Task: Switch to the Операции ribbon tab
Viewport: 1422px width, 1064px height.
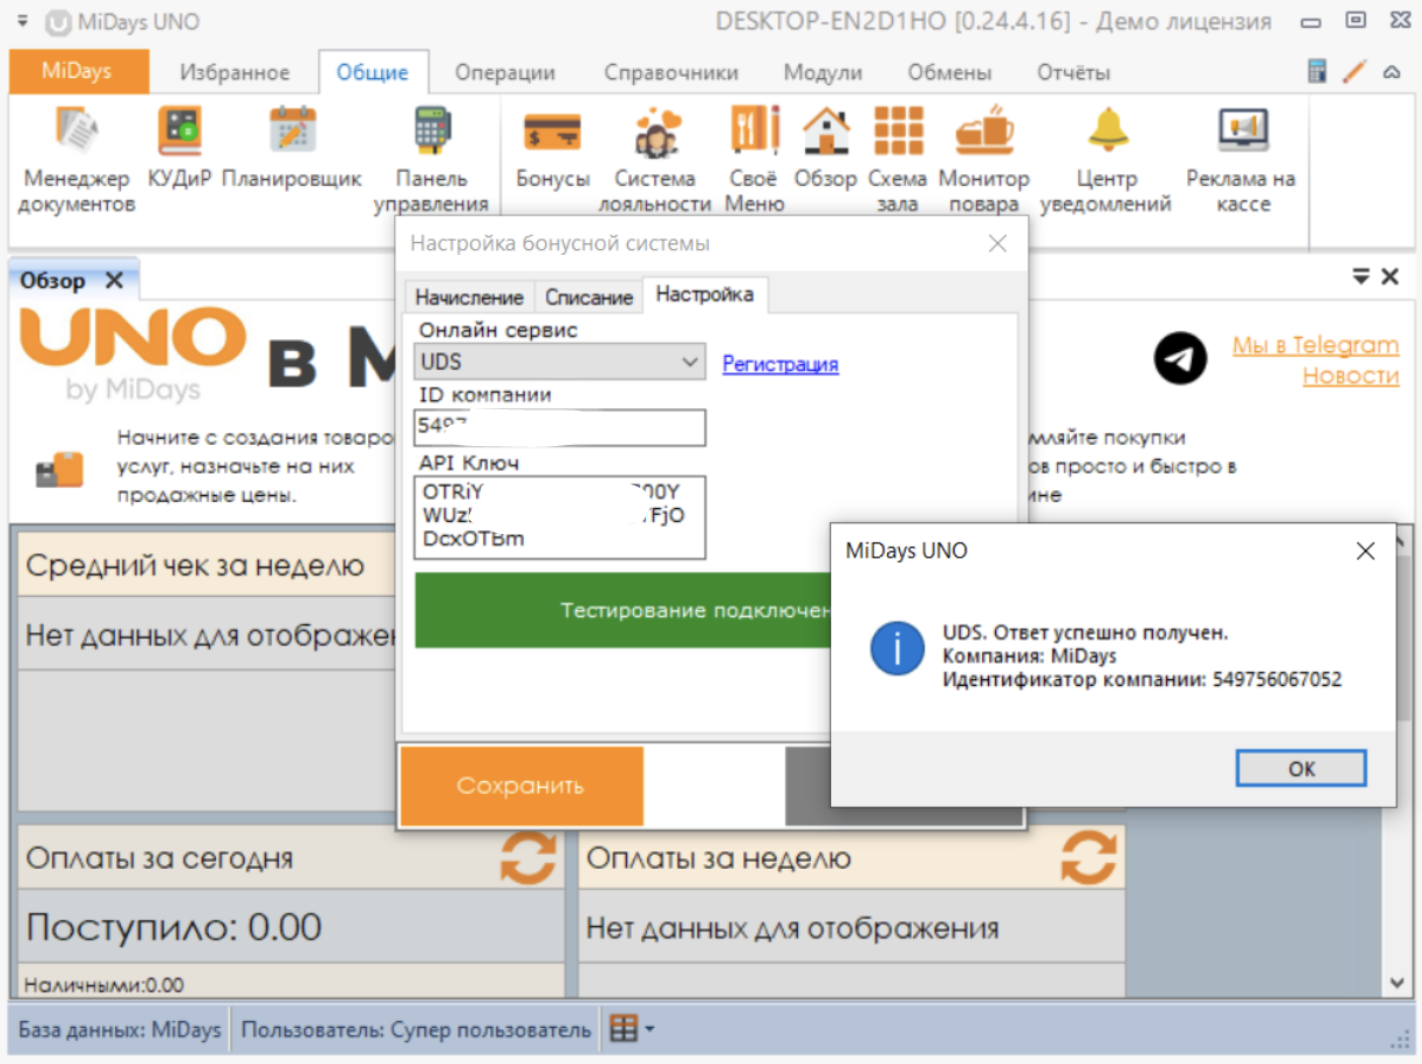Action: coord(505,72)
